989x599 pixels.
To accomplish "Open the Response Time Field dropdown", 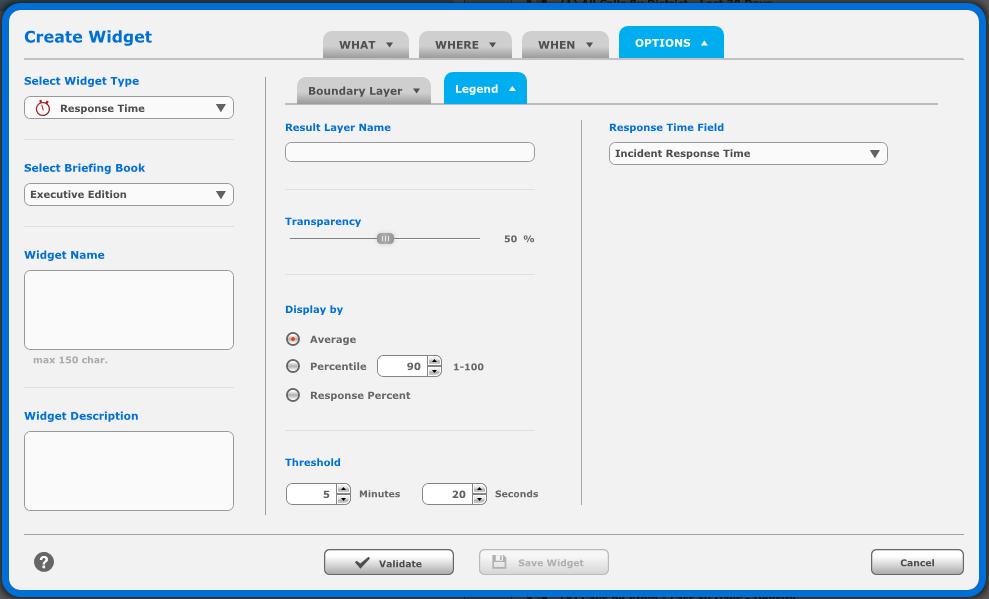I will [x=747, y=153].
